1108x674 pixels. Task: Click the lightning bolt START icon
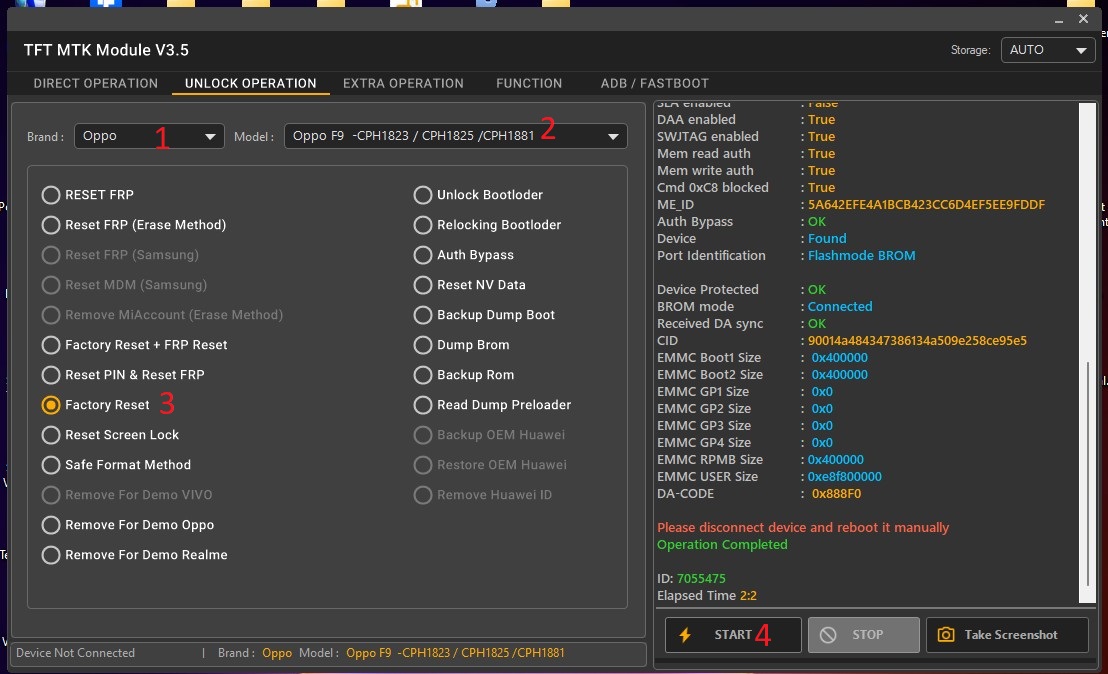click(685, 634)
